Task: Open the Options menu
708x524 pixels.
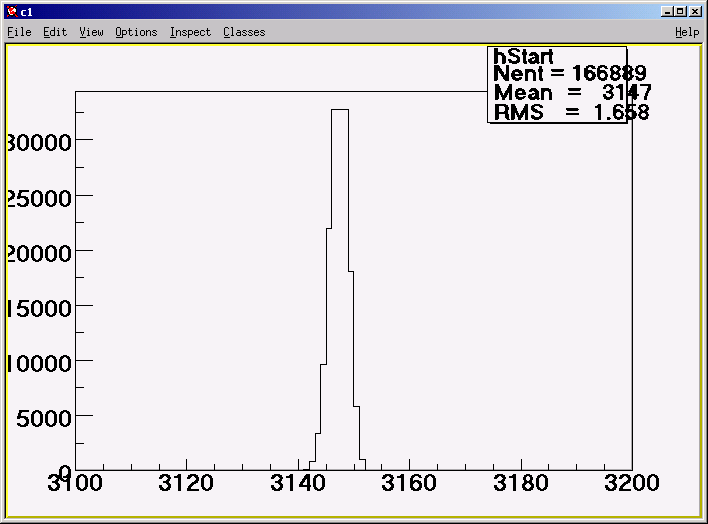Action: [x=136, y=32]
